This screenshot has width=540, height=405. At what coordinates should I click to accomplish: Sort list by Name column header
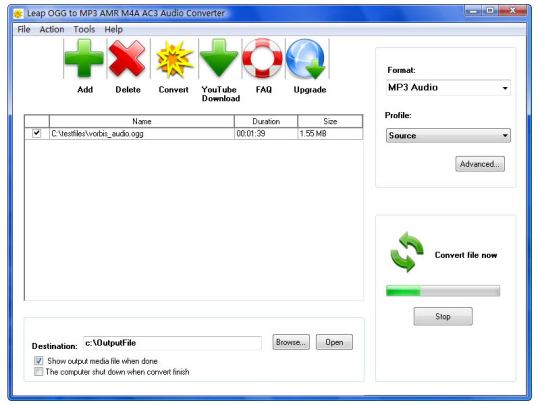point(142,121)
